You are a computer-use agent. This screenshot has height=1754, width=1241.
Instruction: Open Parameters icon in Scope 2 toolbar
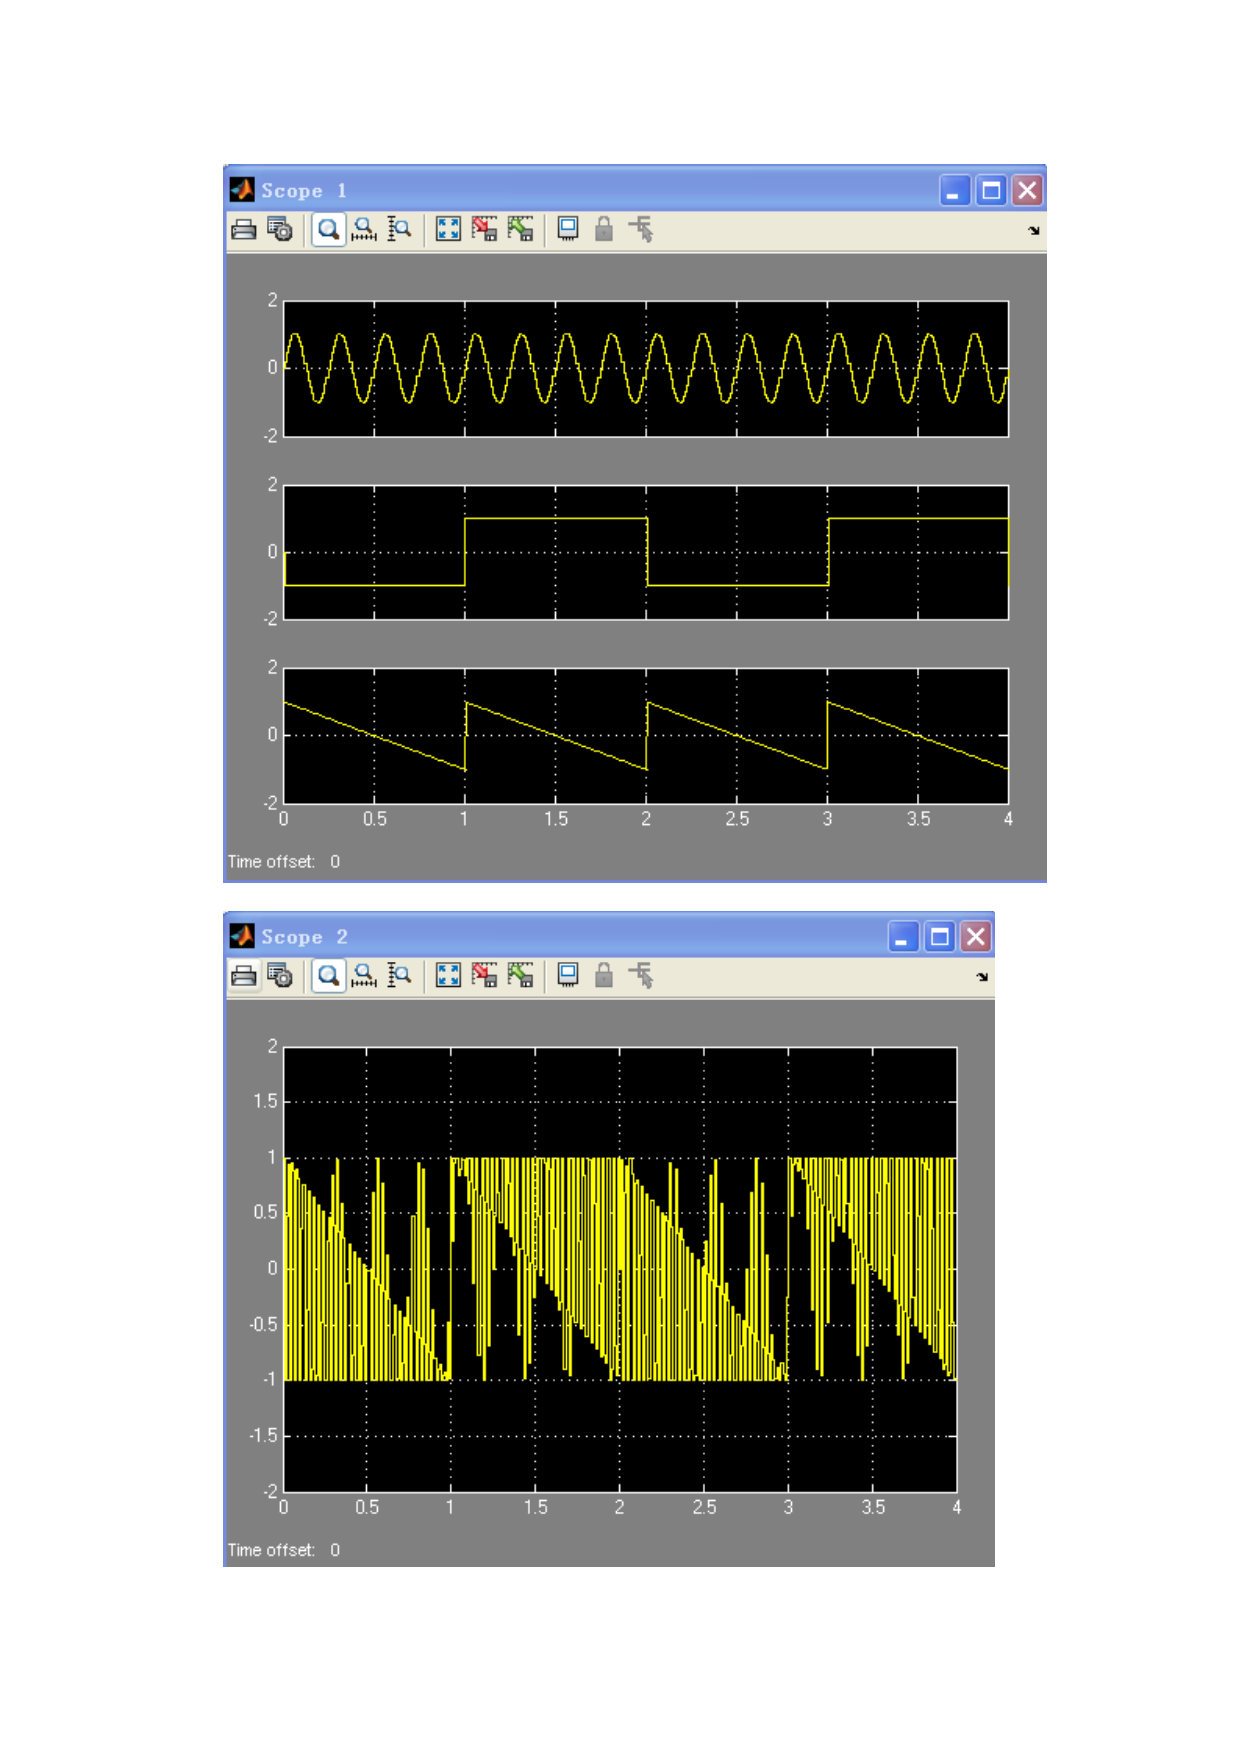[x=280, y=976]
